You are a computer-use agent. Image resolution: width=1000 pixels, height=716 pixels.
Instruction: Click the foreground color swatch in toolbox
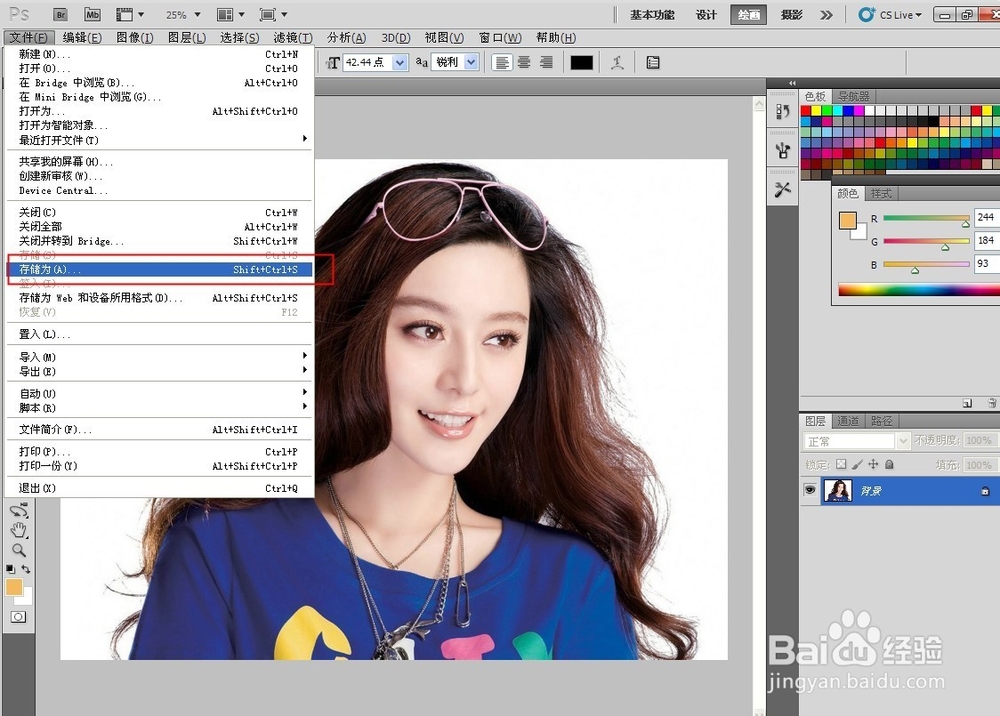click(x=14, y=587)
